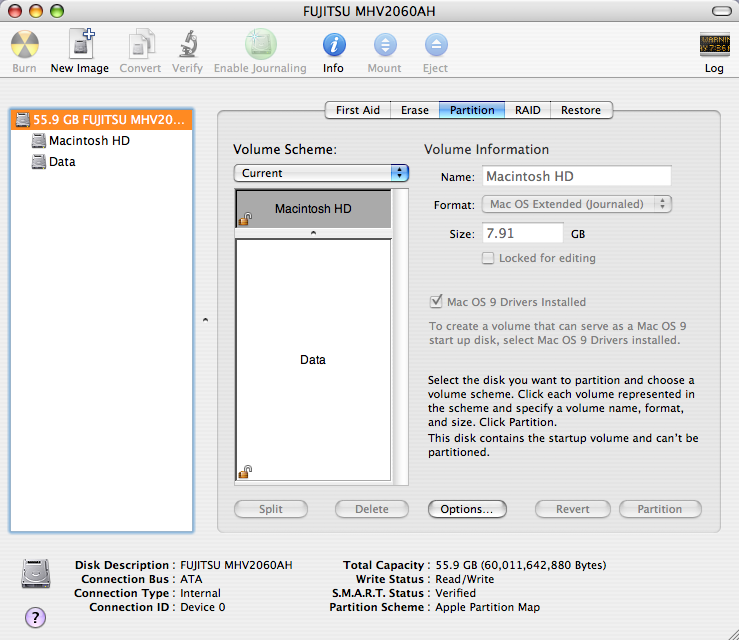Switch to the Restore tab
The width and height of the screenshot is (739, 640).
[581, 110]
